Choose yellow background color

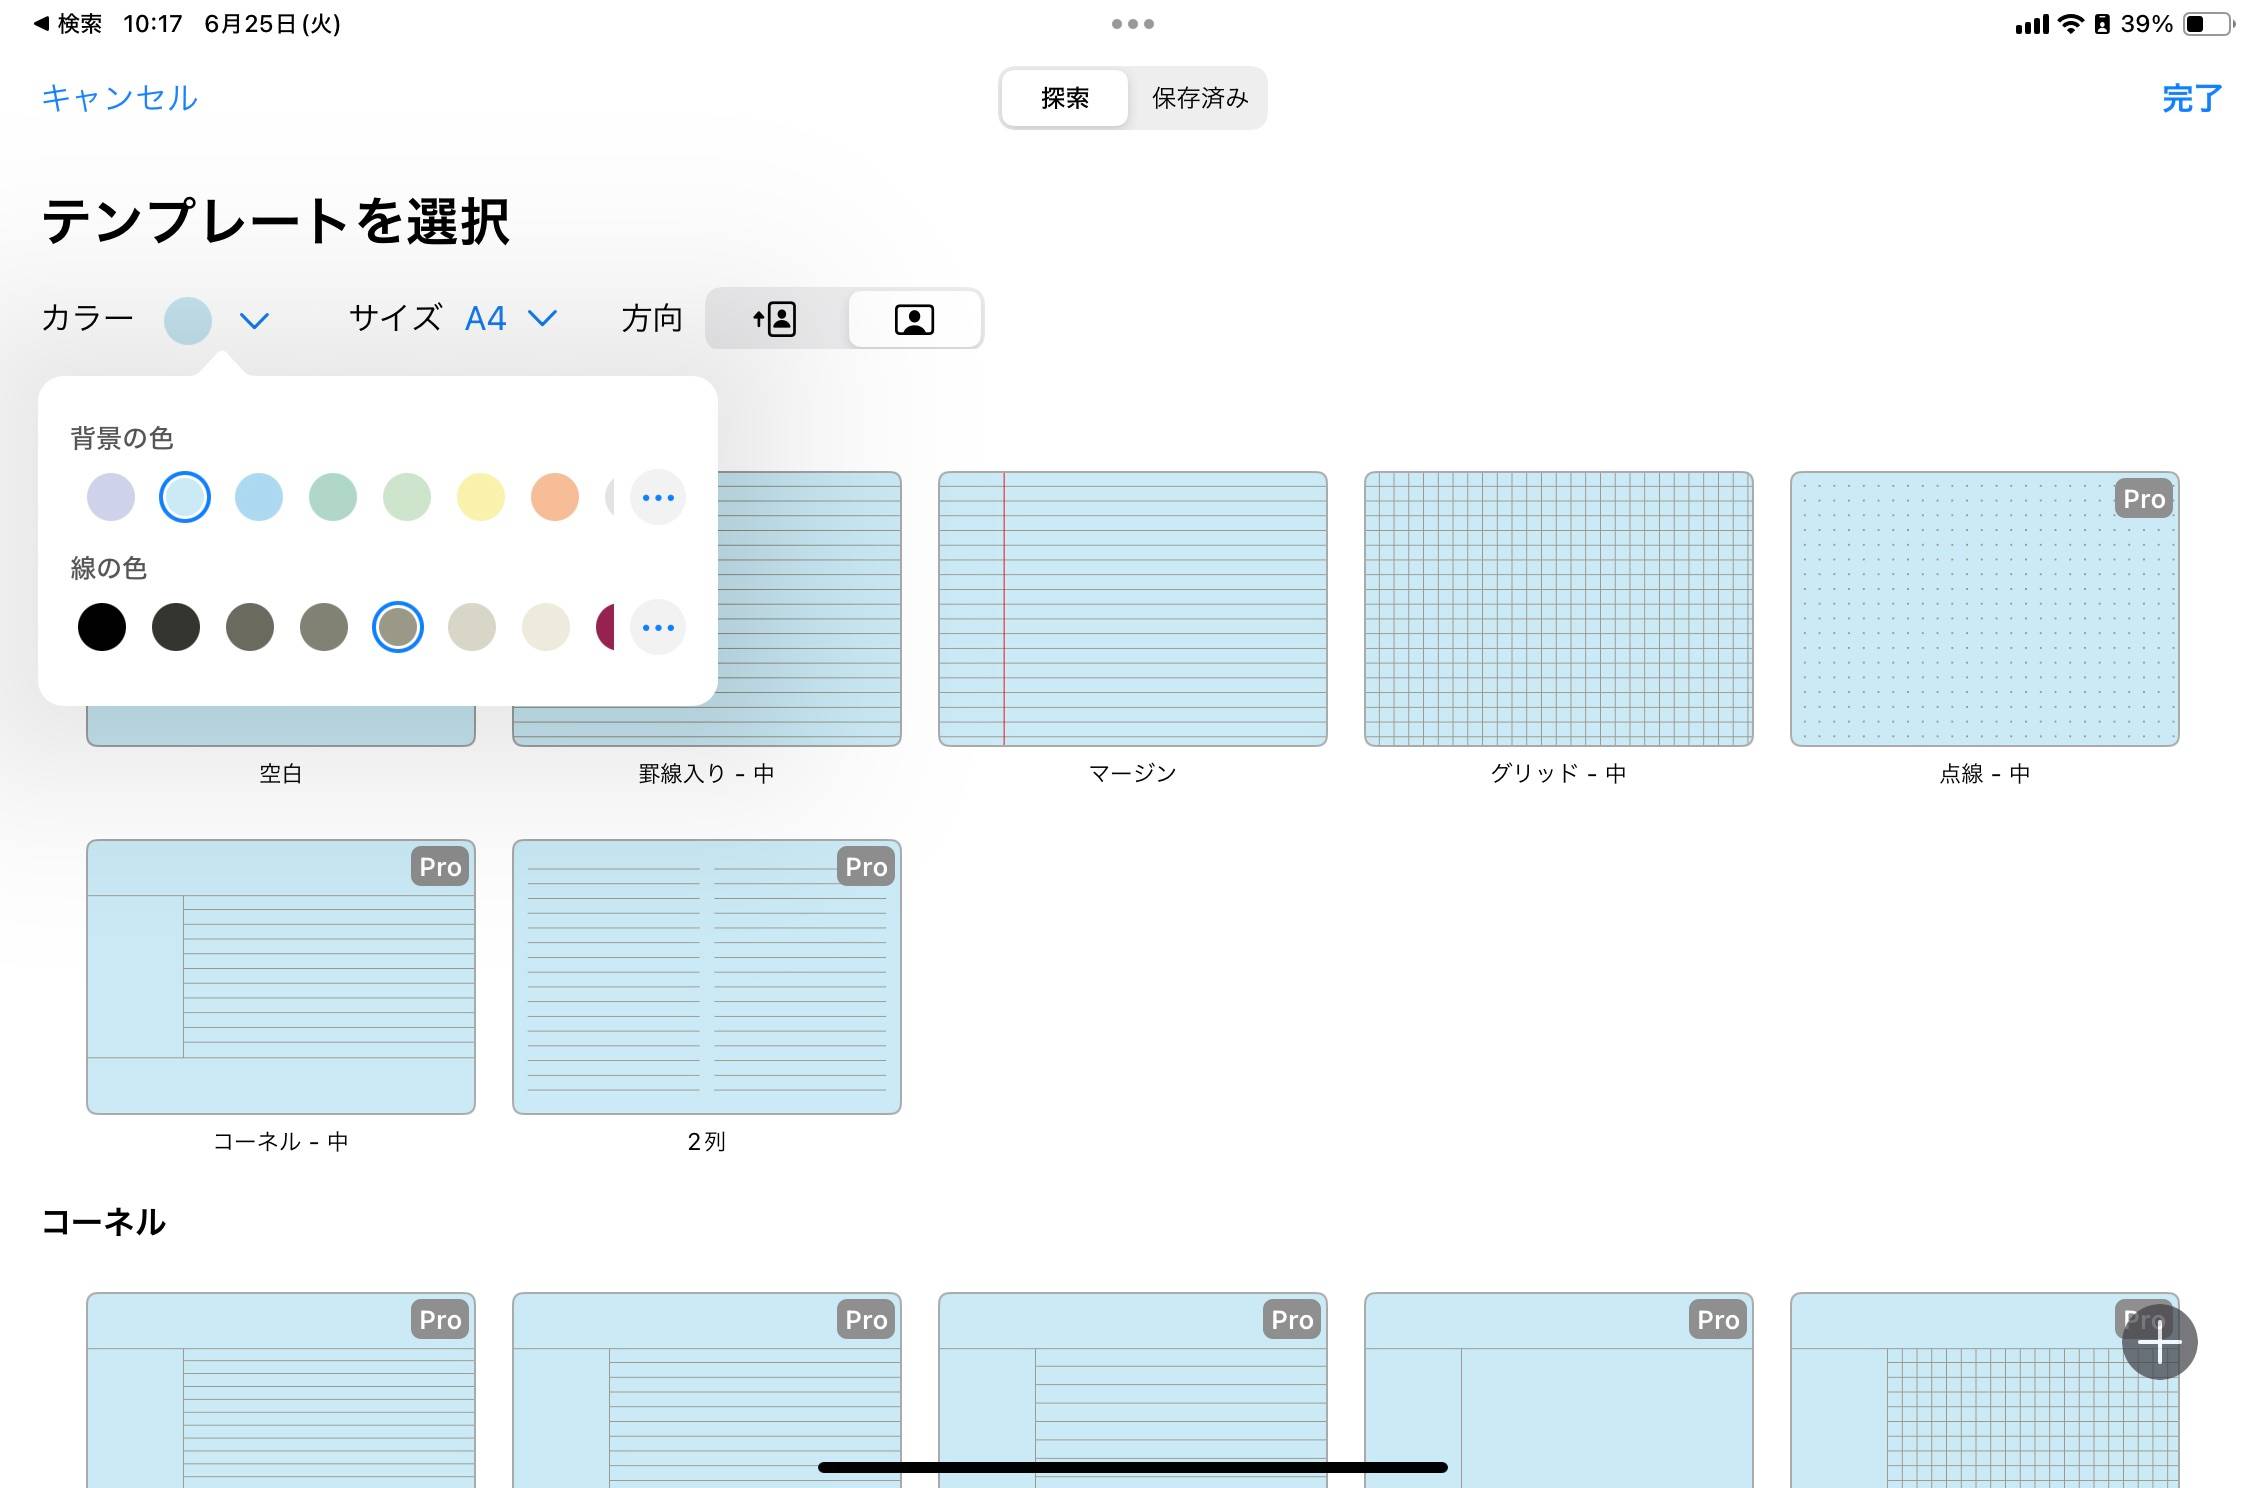point(481,497)
